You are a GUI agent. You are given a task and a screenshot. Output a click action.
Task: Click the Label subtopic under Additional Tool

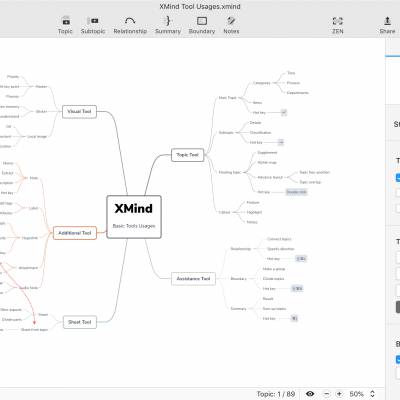pyautogui.click(x=33, y=208)
